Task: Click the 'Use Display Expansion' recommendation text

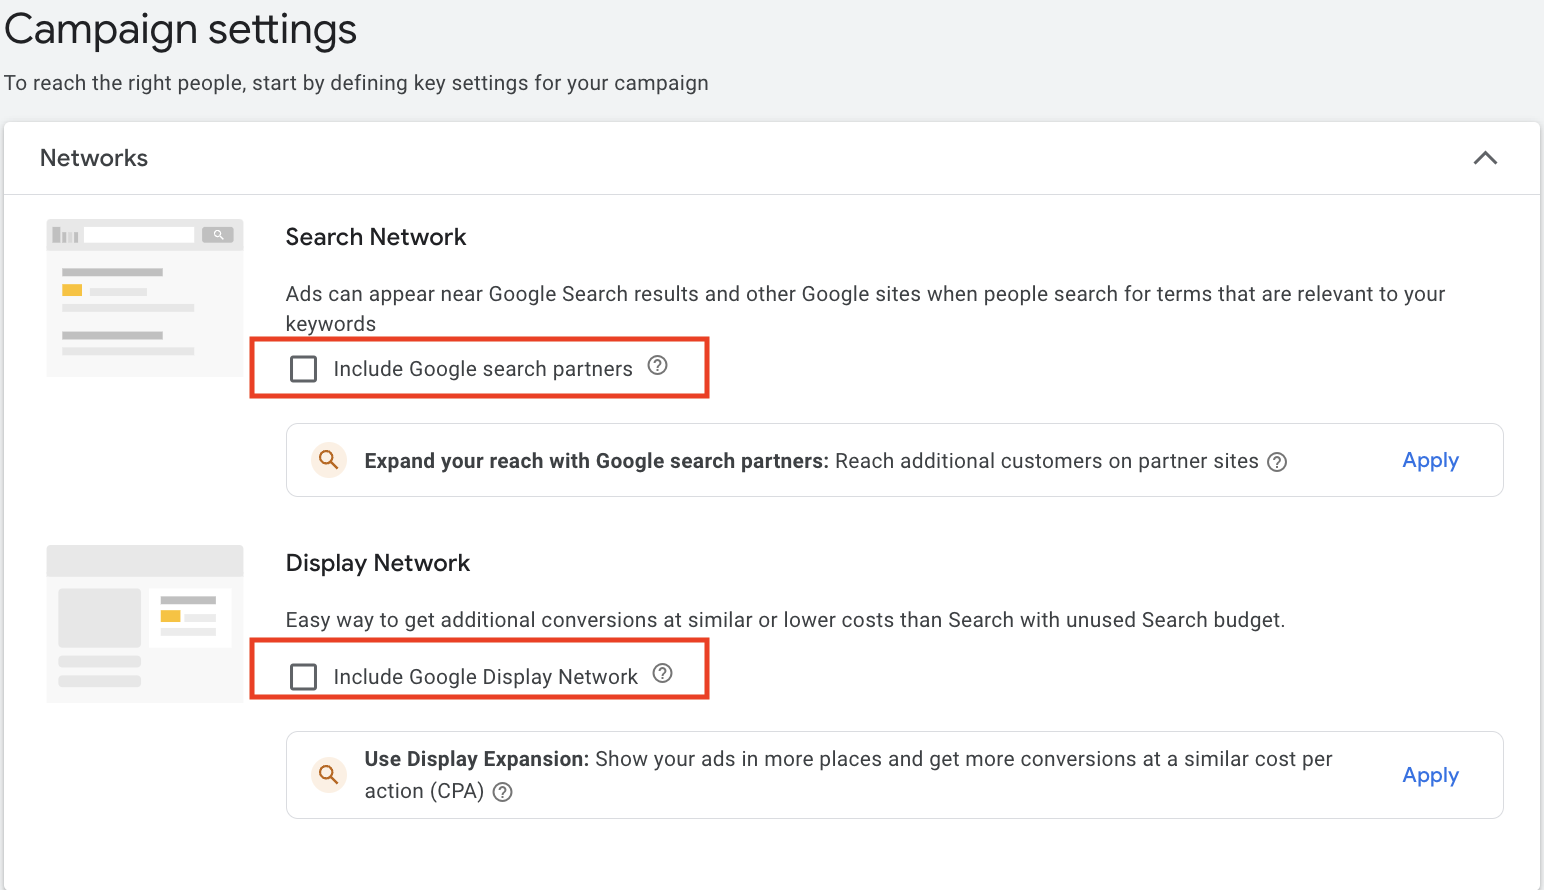Action: 477,759
